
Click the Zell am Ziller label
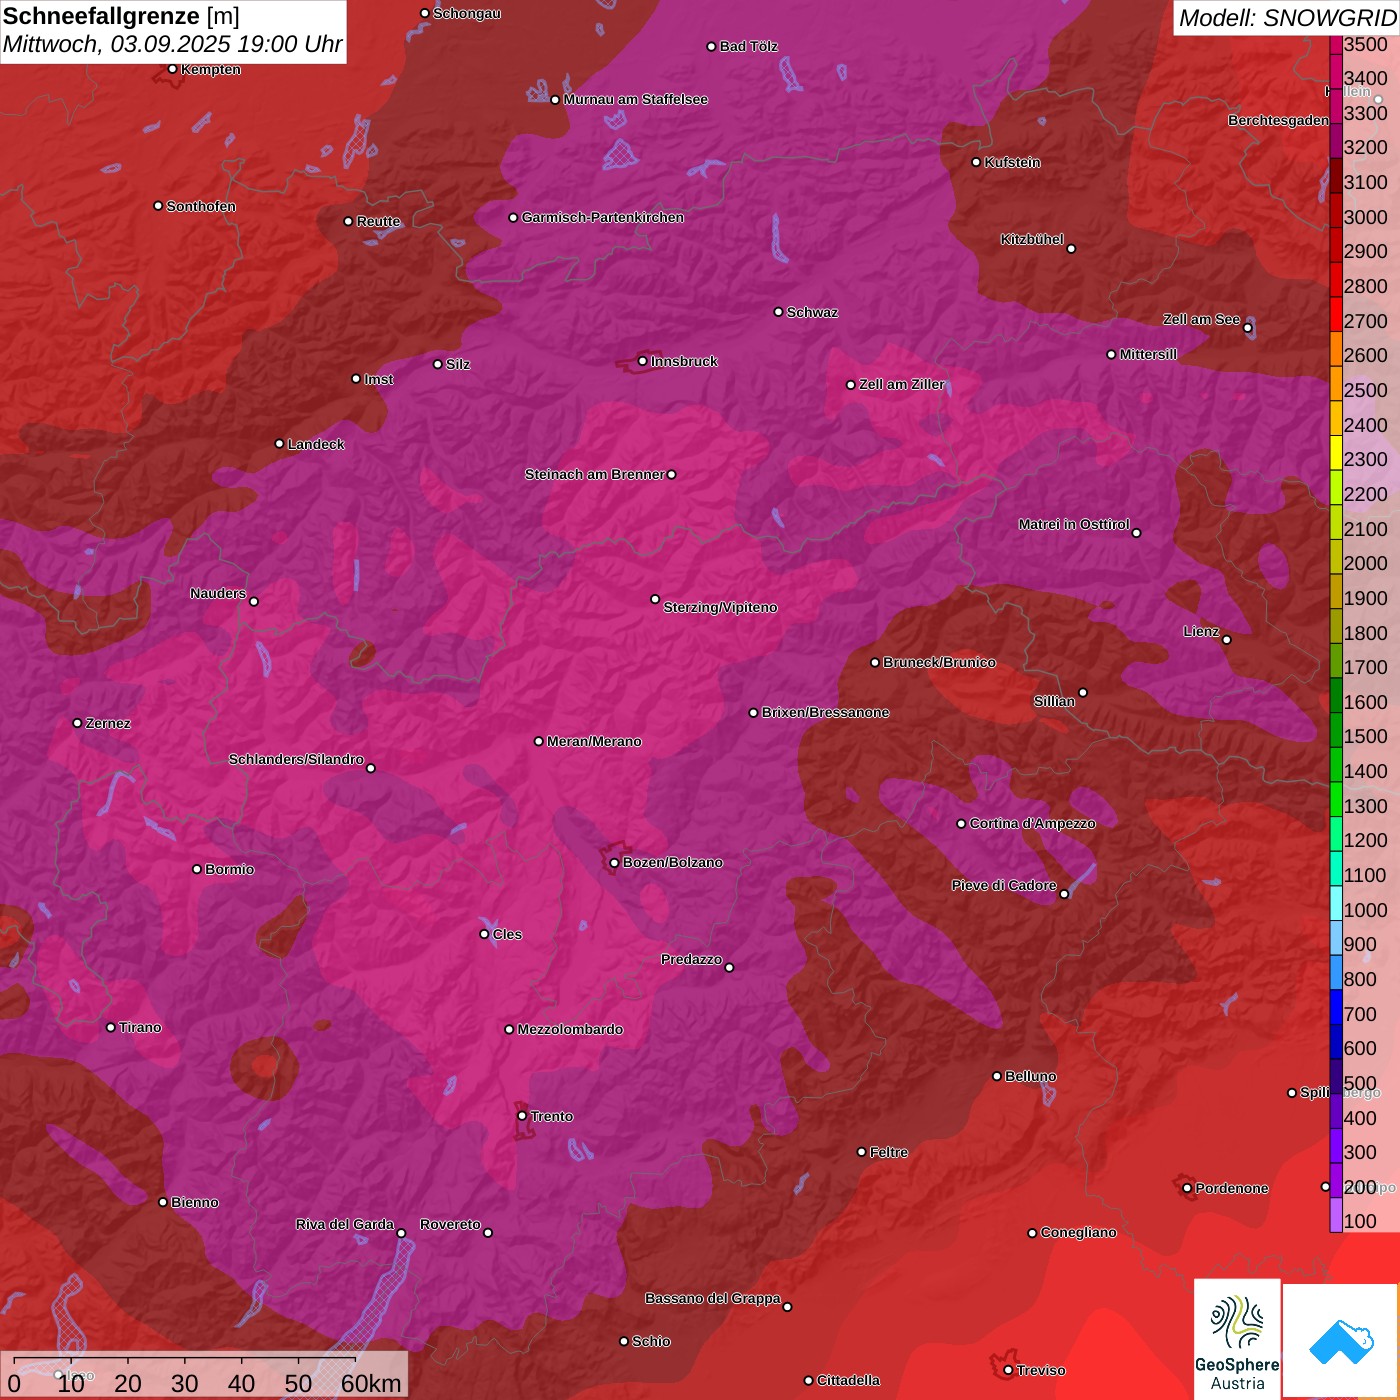pyautogui.click(x=902, y=384)
